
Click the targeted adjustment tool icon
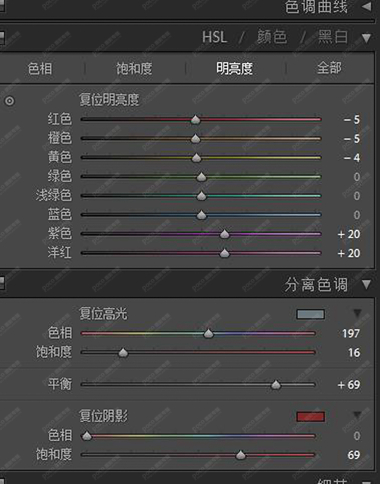coord(10,101)
